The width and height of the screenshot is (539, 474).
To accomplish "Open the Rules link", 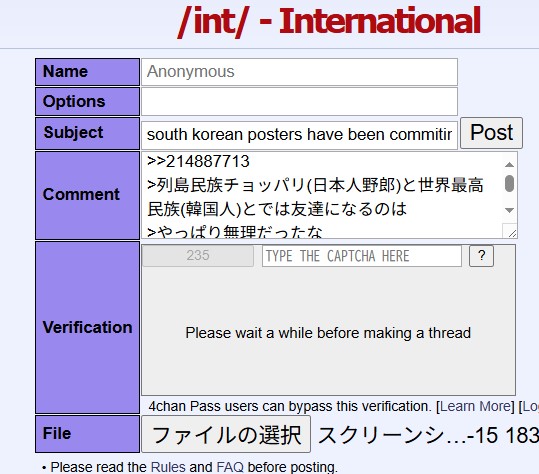I will pyautogui.click(x=168, y=467).
